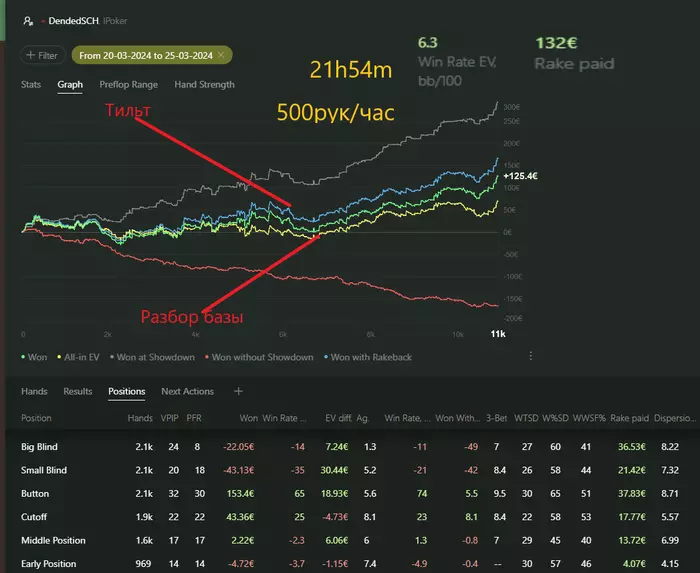This screenshot has width=700, height=573.
Task: Sort by the WTSD column header
Action: (x=526, y=418)
